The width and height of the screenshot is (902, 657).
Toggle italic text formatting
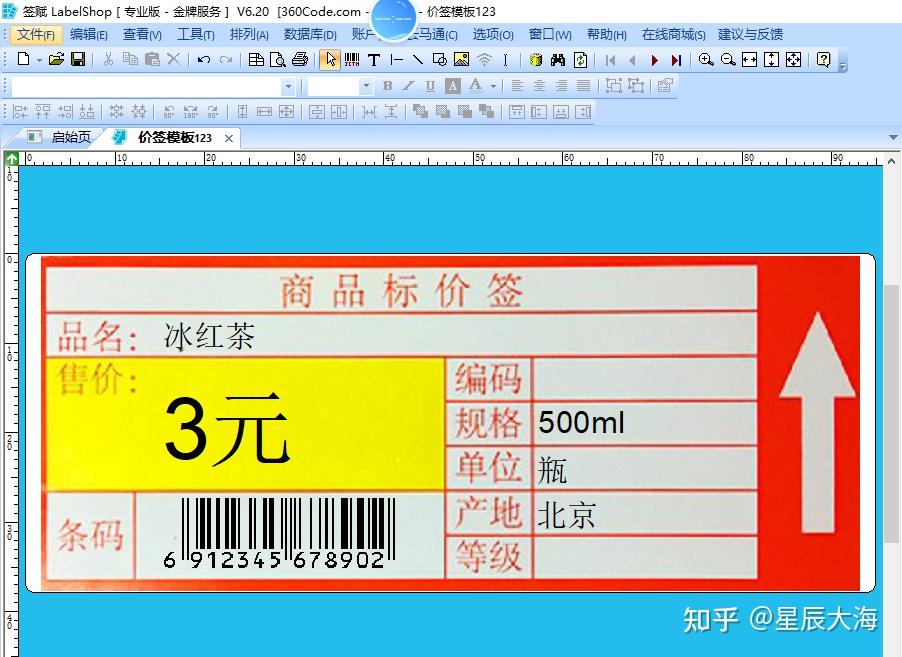coord(406,86)
